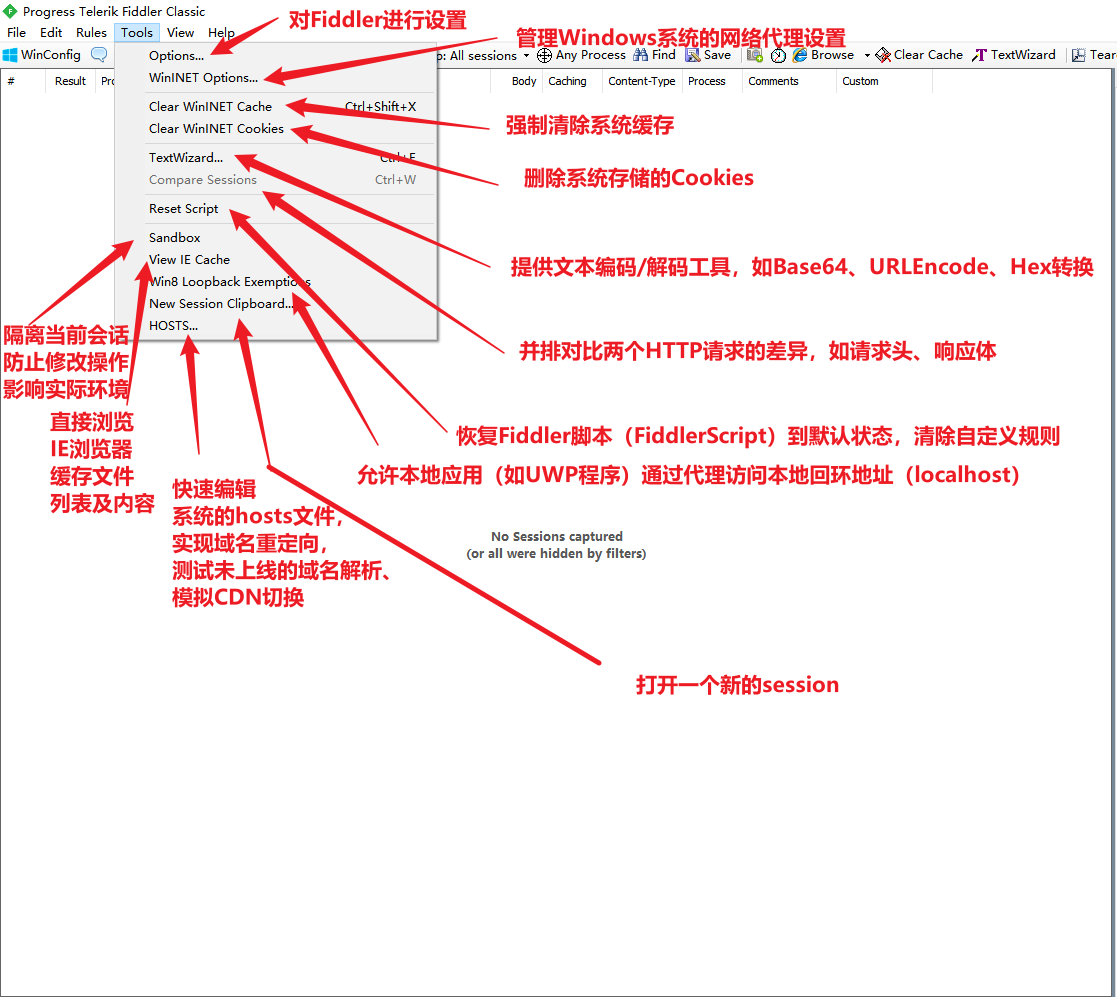The width and height of the screenshot is (1117, 997).
Task: Expand the Browse dropdown arrow
Action: point(867,56)
